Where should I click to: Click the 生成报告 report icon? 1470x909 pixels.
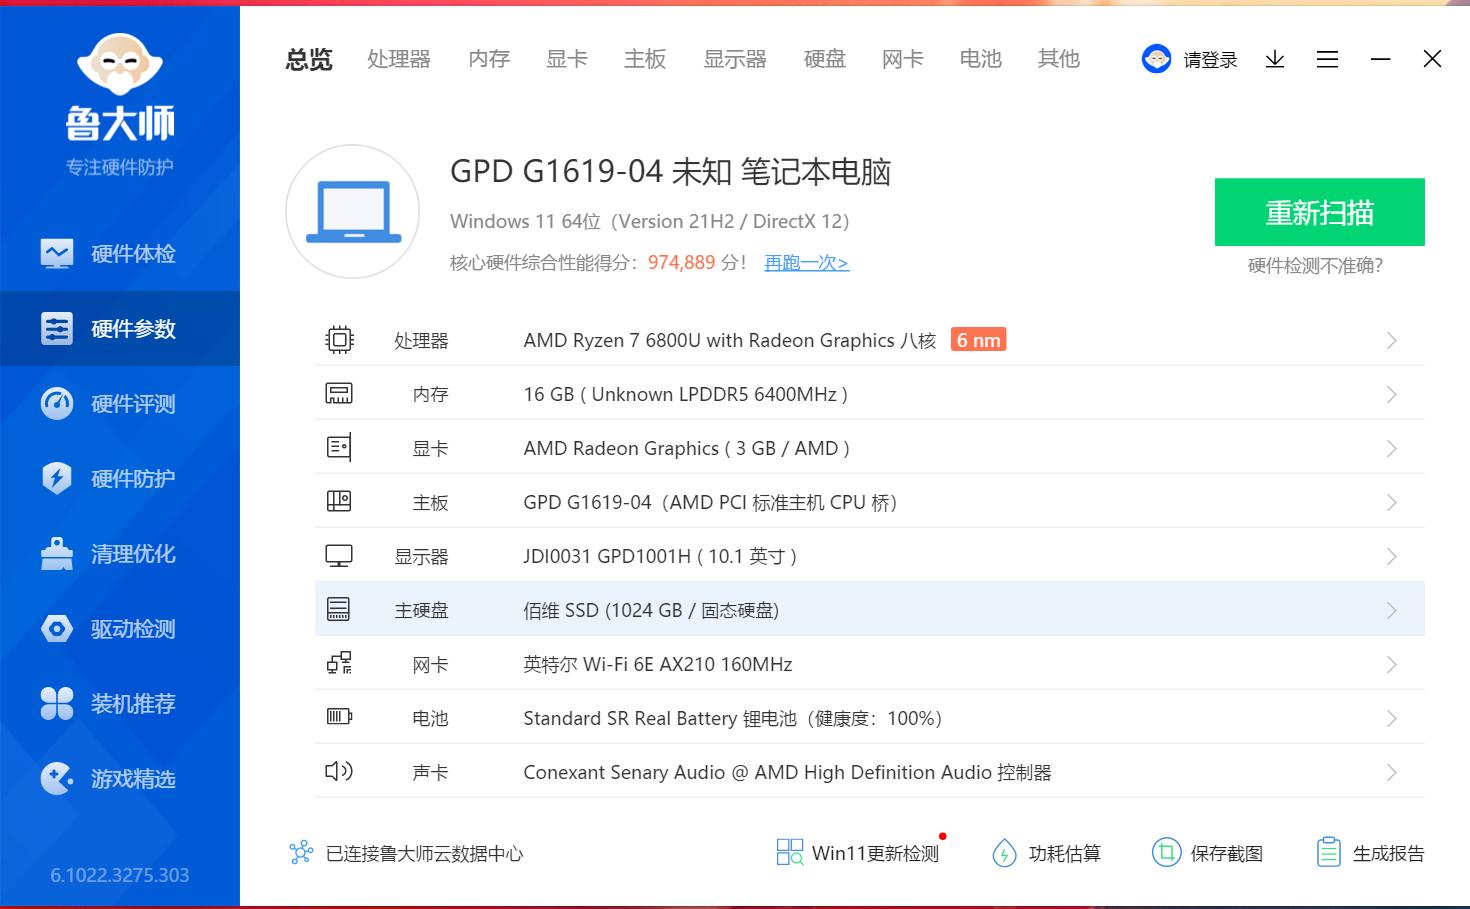pos(1368,852)
